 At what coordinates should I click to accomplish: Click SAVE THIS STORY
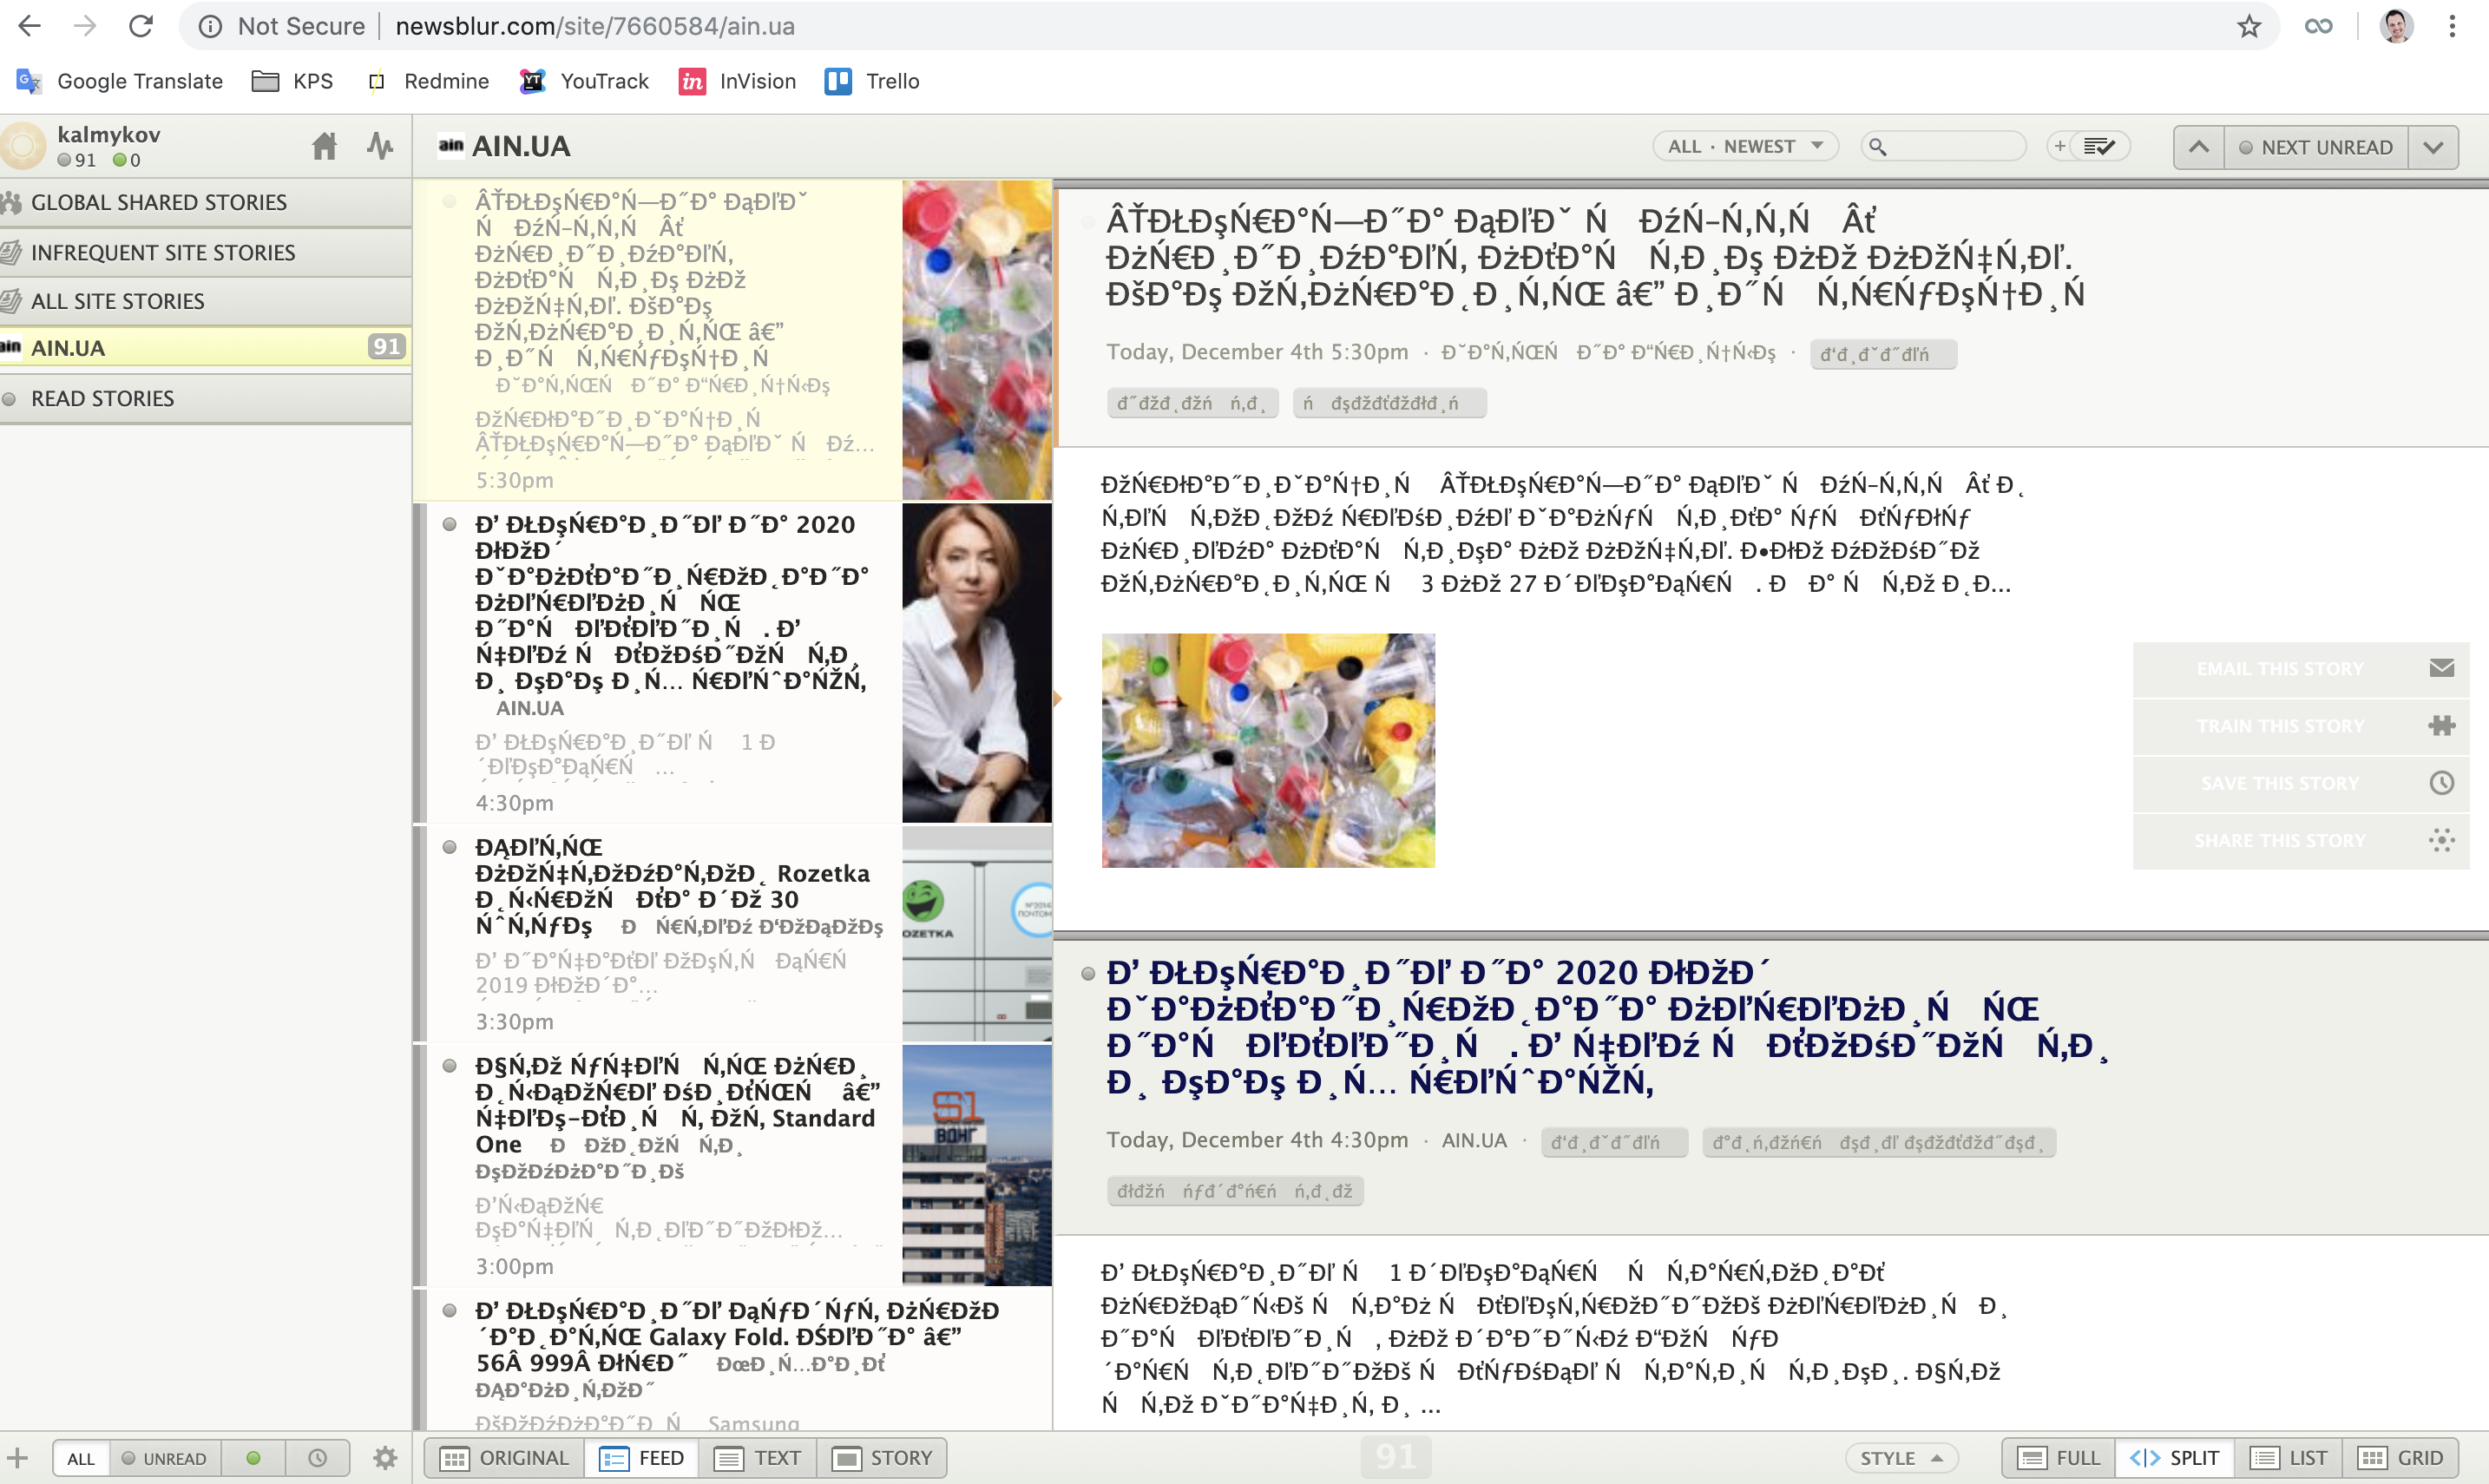(2300, 783)
